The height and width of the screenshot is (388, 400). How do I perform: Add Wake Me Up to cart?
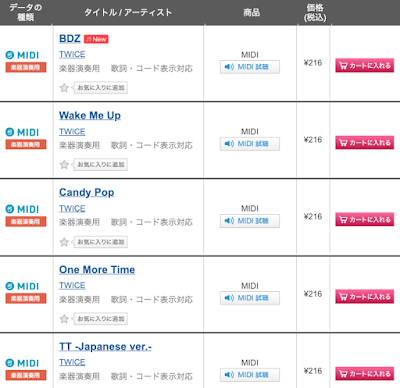365,143
